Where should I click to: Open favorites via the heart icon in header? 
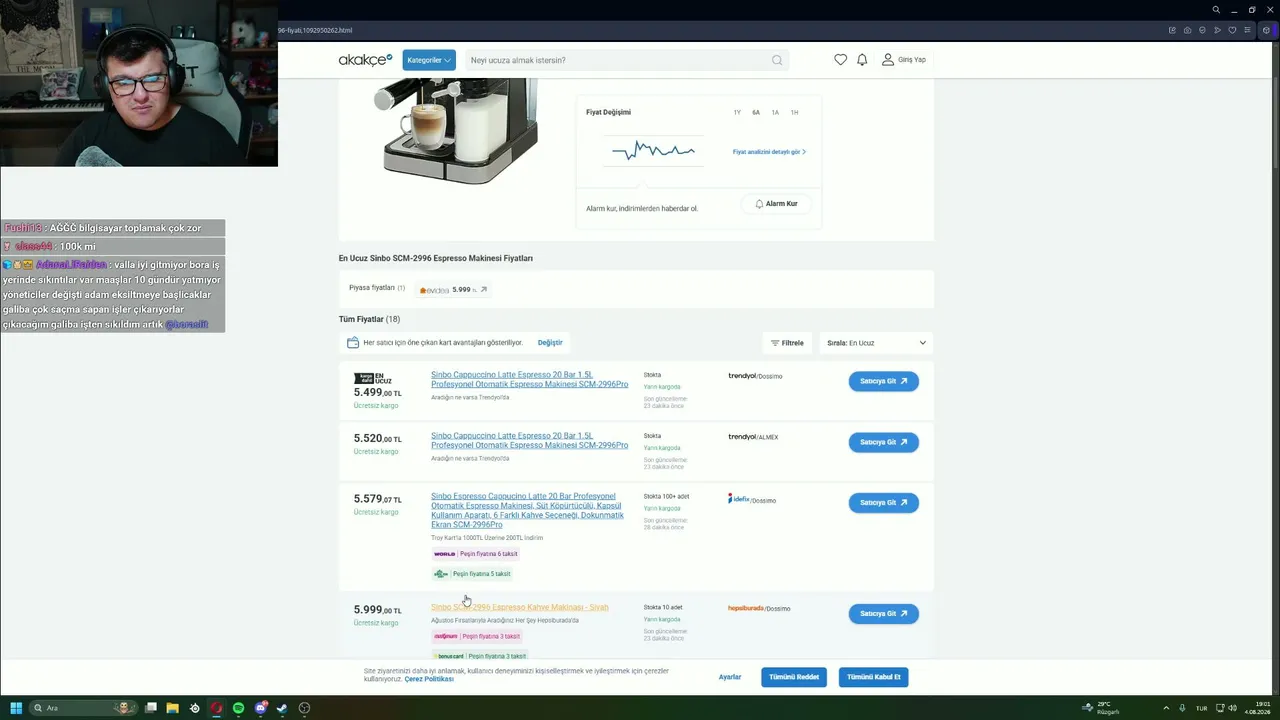click(840, 60)
